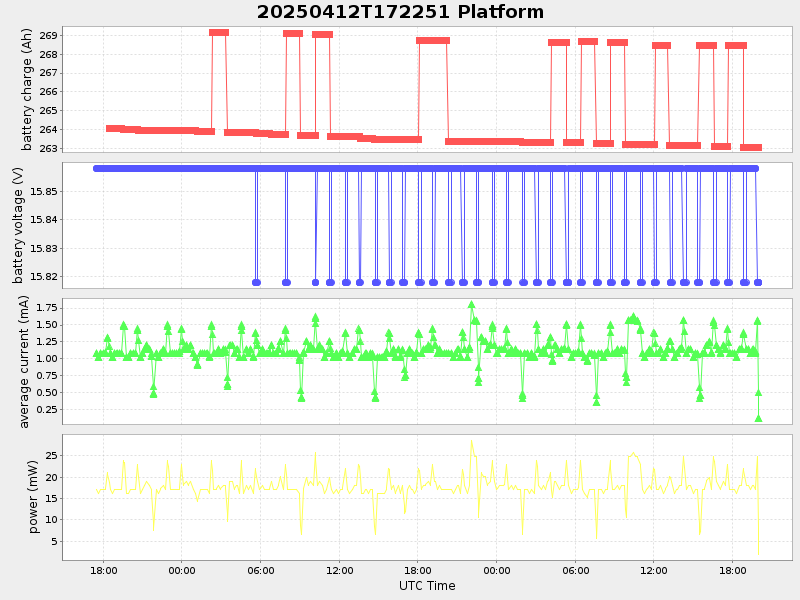The image size is (800, 600).
Task: Click the lowest green triangle at plot's right end
Action: (758, 418)
